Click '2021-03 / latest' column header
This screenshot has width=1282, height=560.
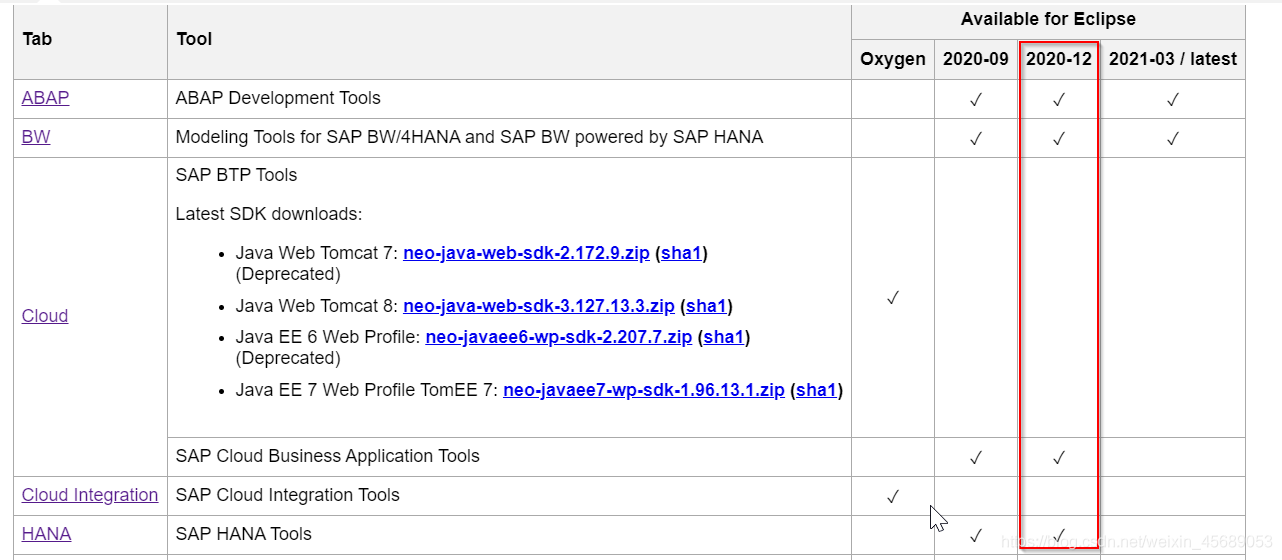click(1173, 59)
